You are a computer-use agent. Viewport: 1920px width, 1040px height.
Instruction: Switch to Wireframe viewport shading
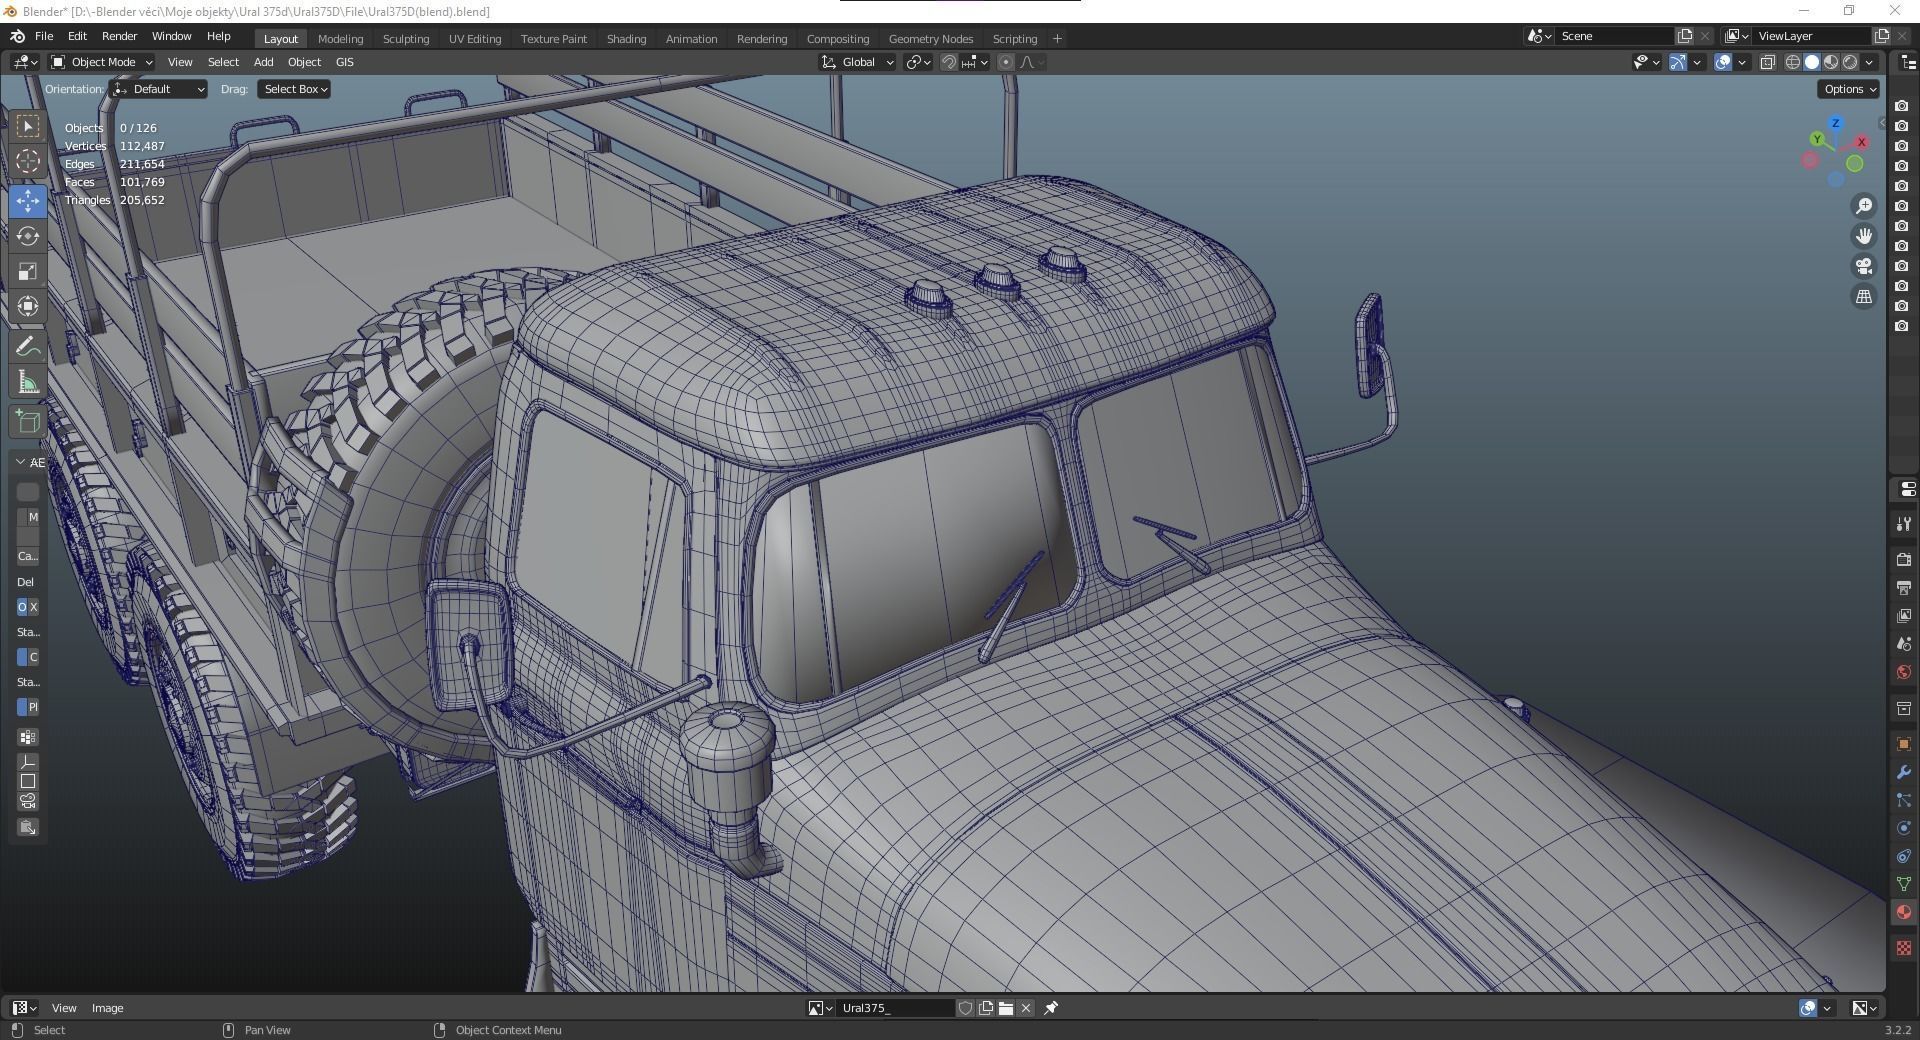[x=1793, y=62]
